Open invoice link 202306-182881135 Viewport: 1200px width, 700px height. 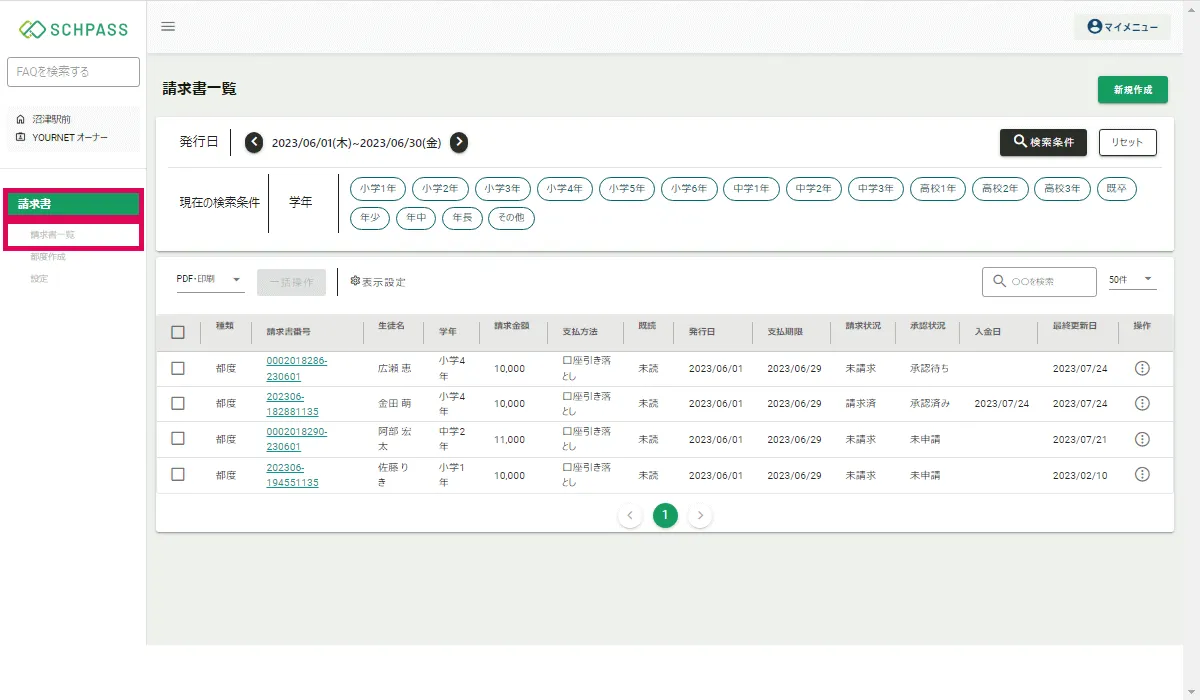coord(293,404)
